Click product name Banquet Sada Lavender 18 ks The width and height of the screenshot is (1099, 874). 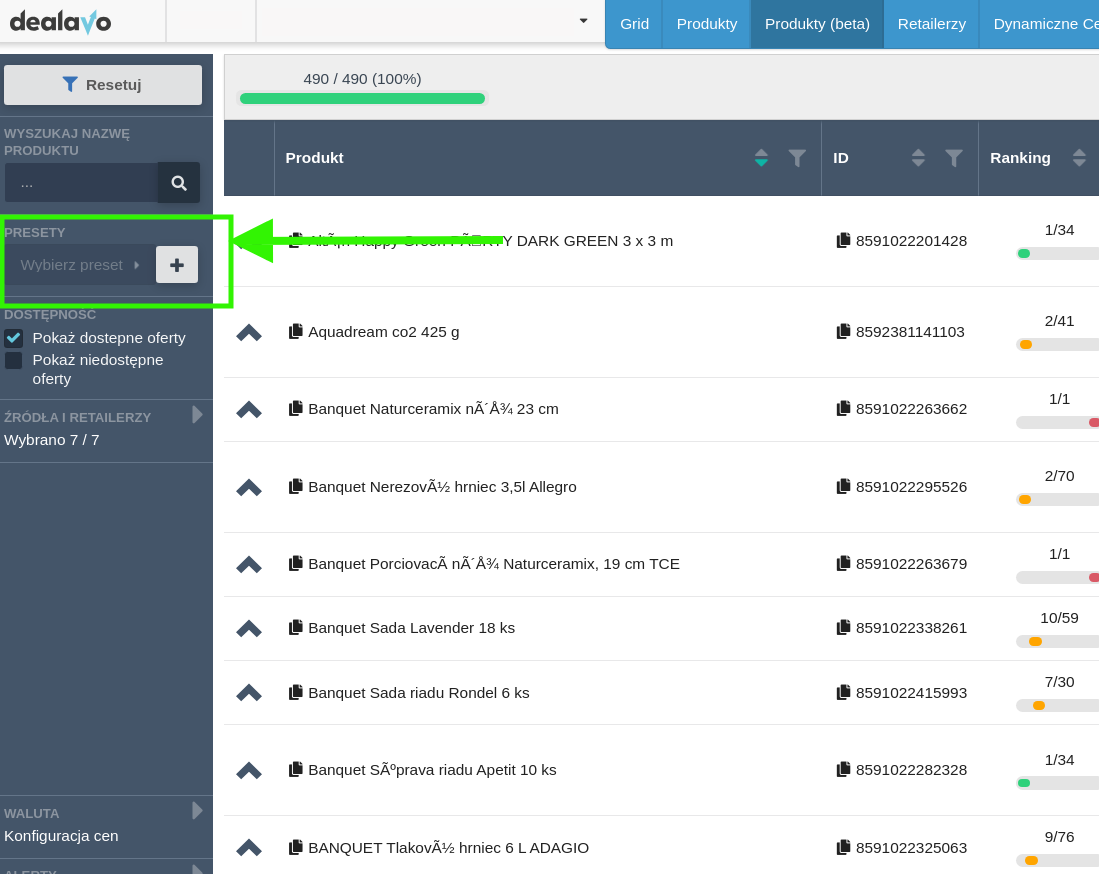411,628
